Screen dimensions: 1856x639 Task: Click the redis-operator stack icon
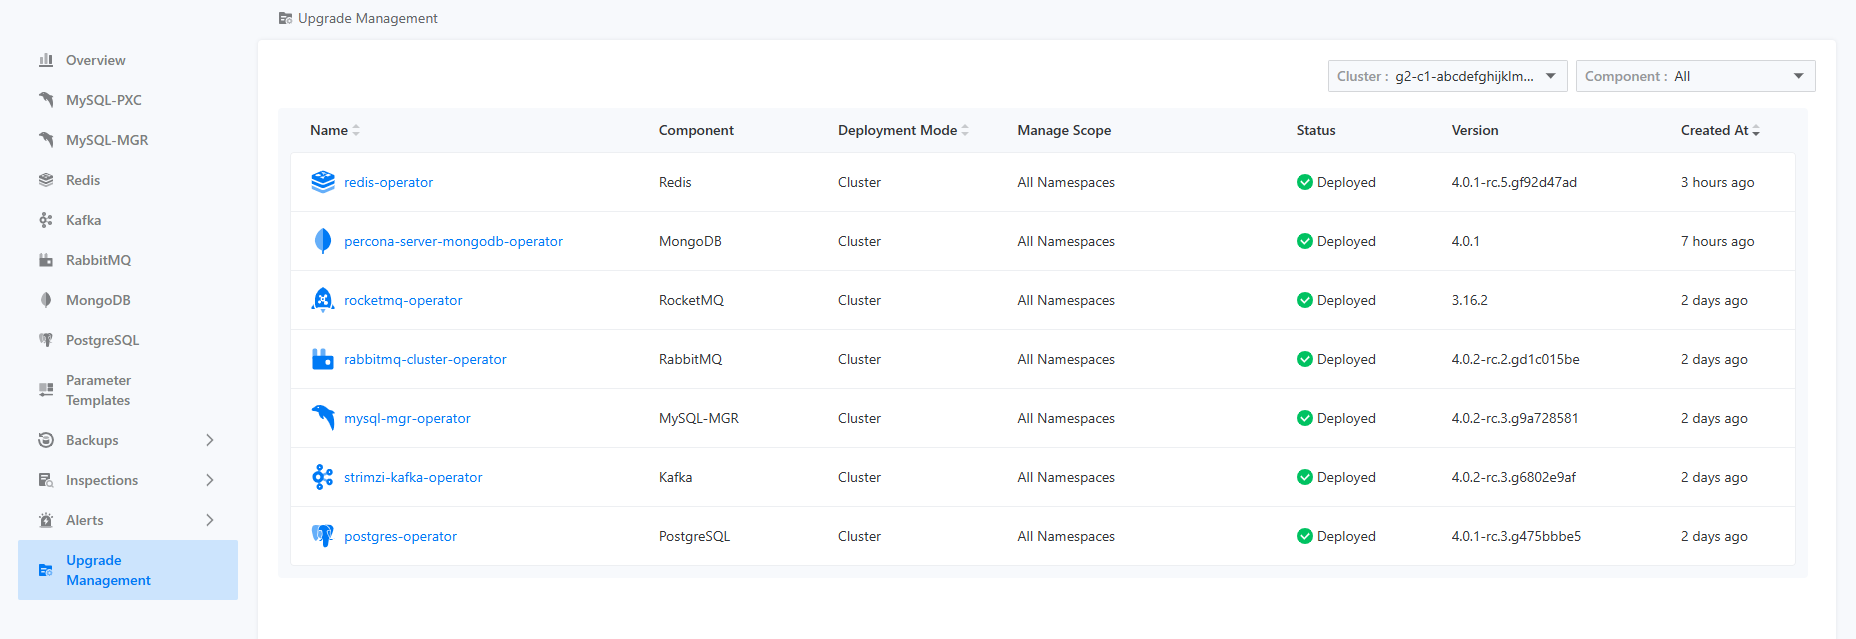tap(322, 182)
